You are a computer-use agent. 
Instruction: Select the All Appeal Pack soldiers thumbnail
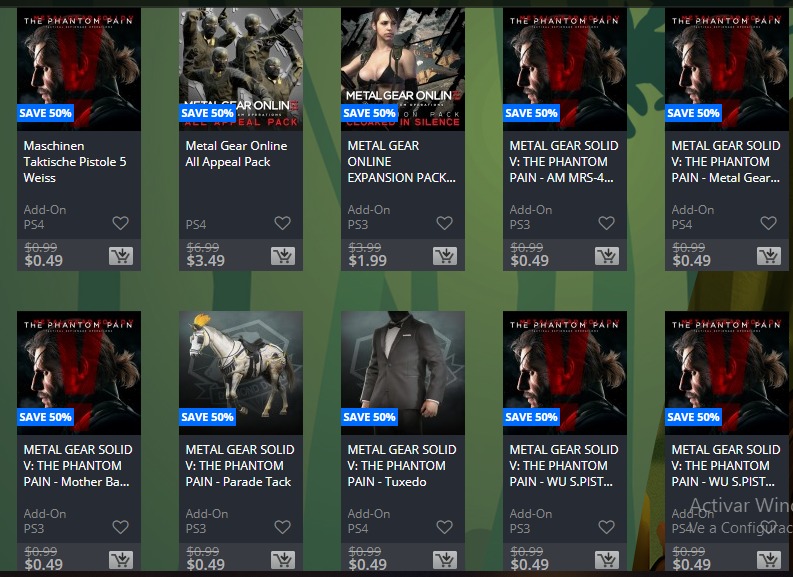[241, 69]
